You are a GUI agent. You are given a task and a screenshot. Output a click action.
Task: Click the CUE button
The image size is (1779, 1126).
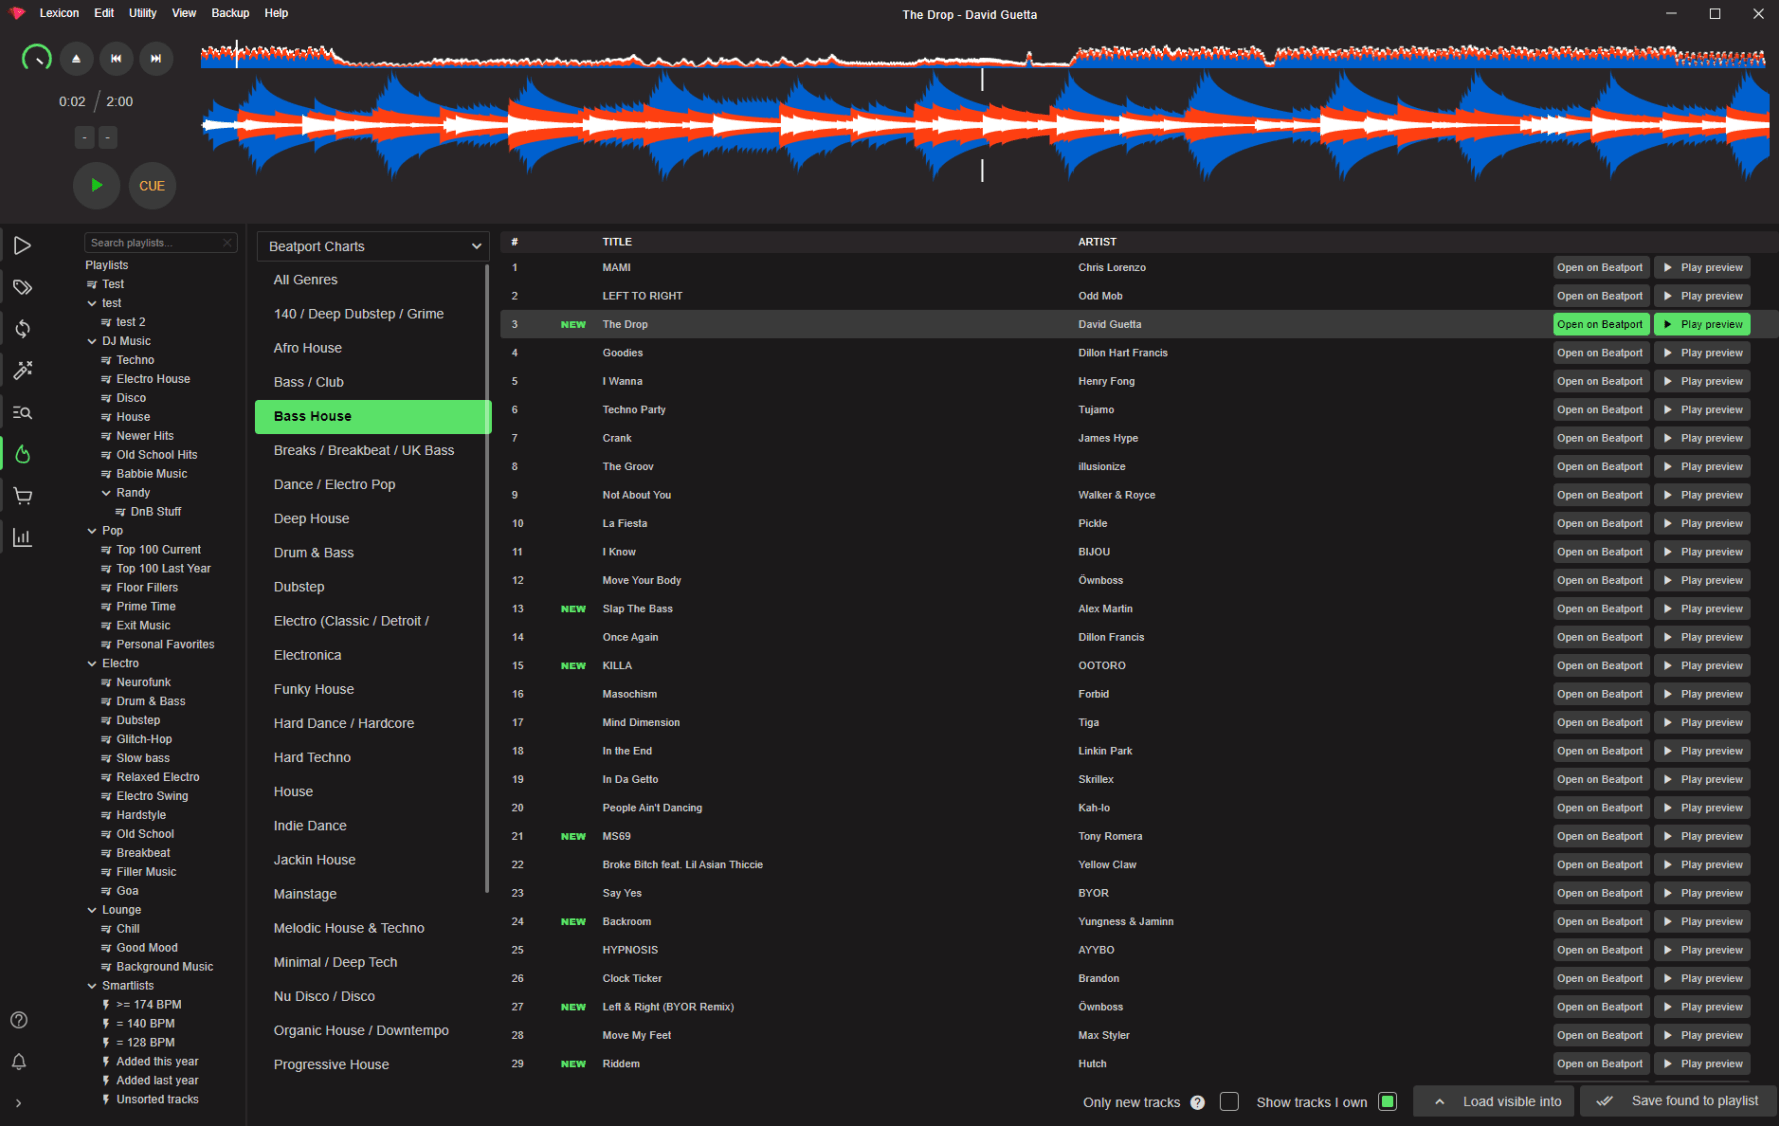point(152,186)
